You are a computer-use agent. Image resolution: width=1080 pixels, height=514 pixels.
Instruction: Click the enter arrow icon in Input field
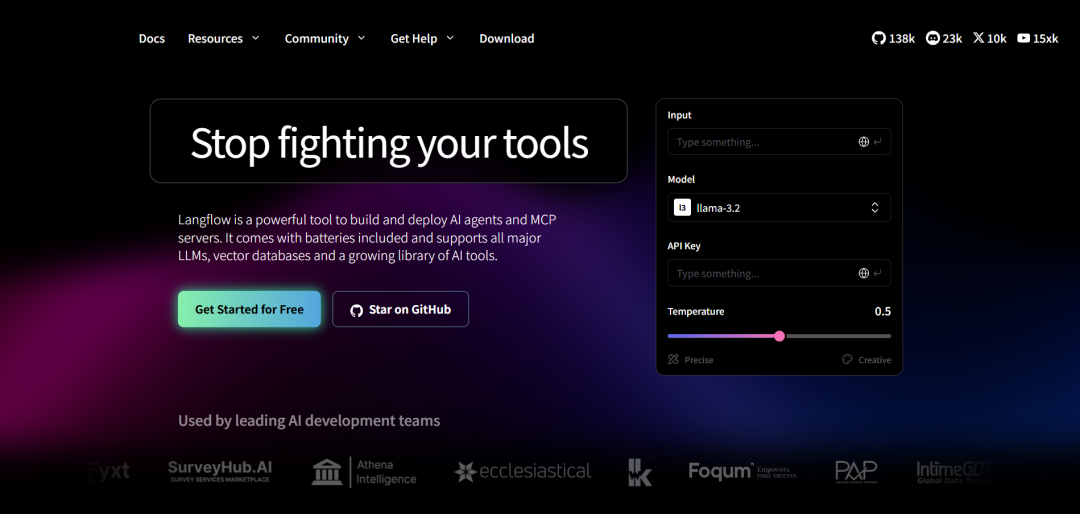(x=877, y=142)
